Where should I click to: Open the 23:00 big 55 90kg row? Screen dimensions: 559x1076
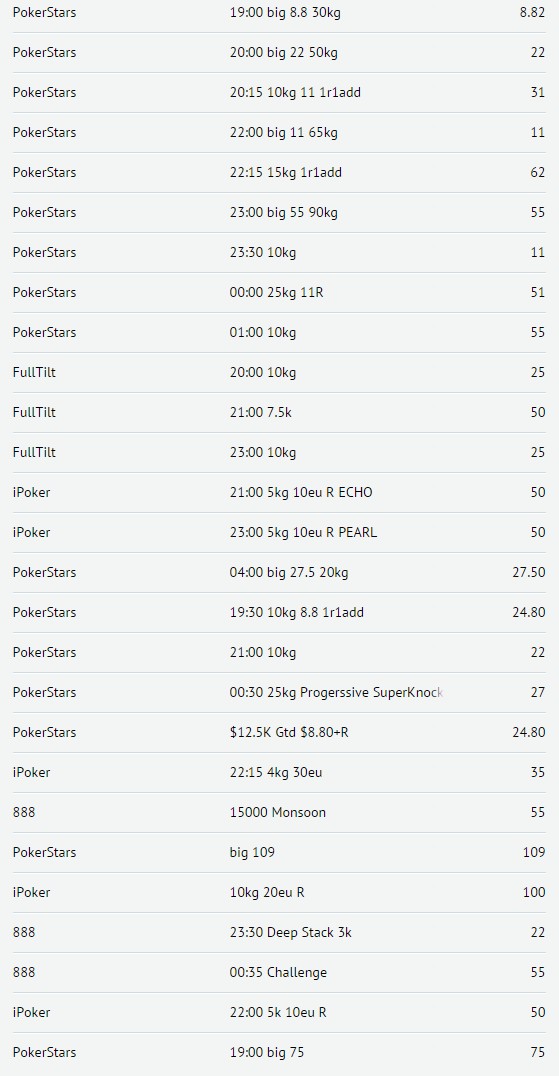pos(279,212)
